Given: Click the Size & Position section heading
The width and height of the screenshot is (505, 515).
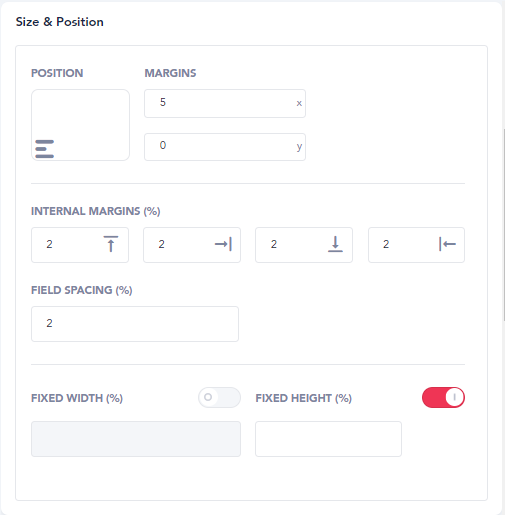Looking at the screenshot, I should tap(60, 22).
